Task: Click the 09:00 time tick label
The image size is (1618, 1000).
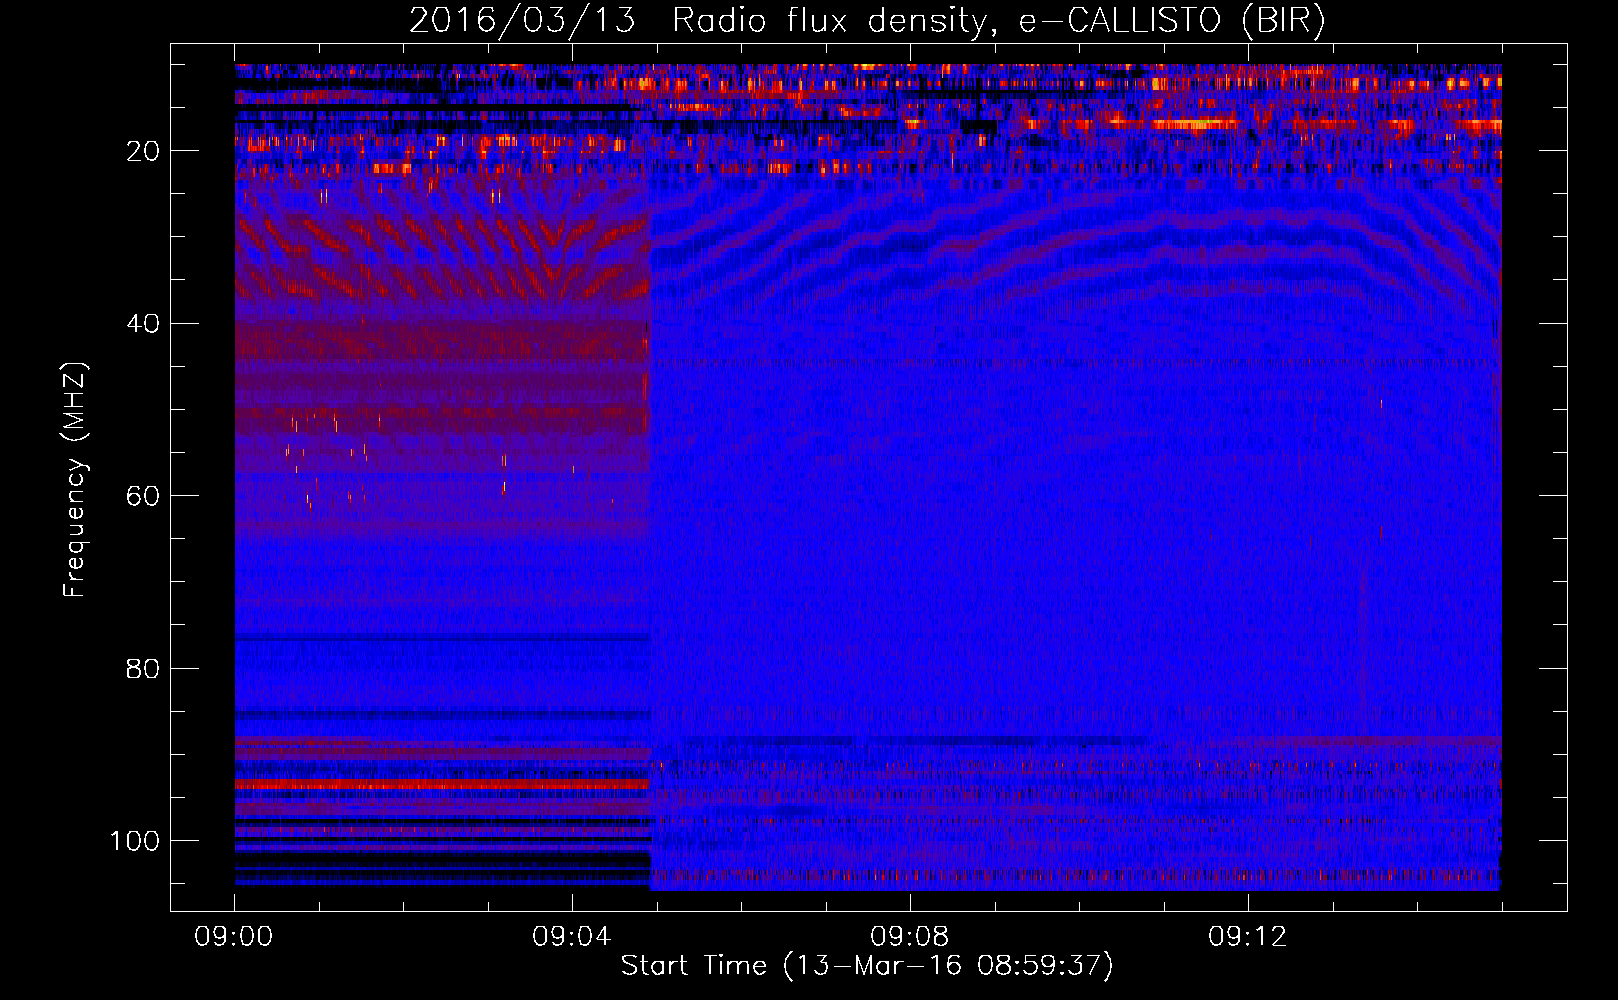Action: [234, 937]
